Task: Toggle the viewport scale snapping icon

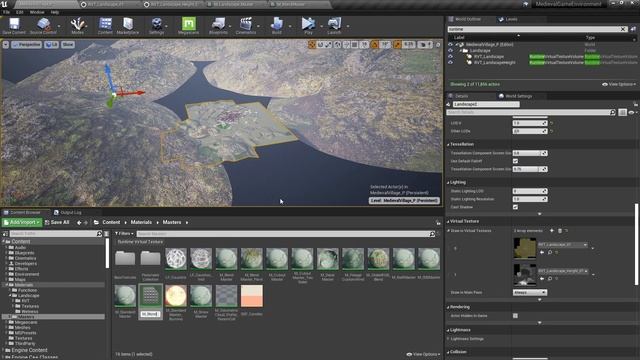Action: tap(397, 44)
